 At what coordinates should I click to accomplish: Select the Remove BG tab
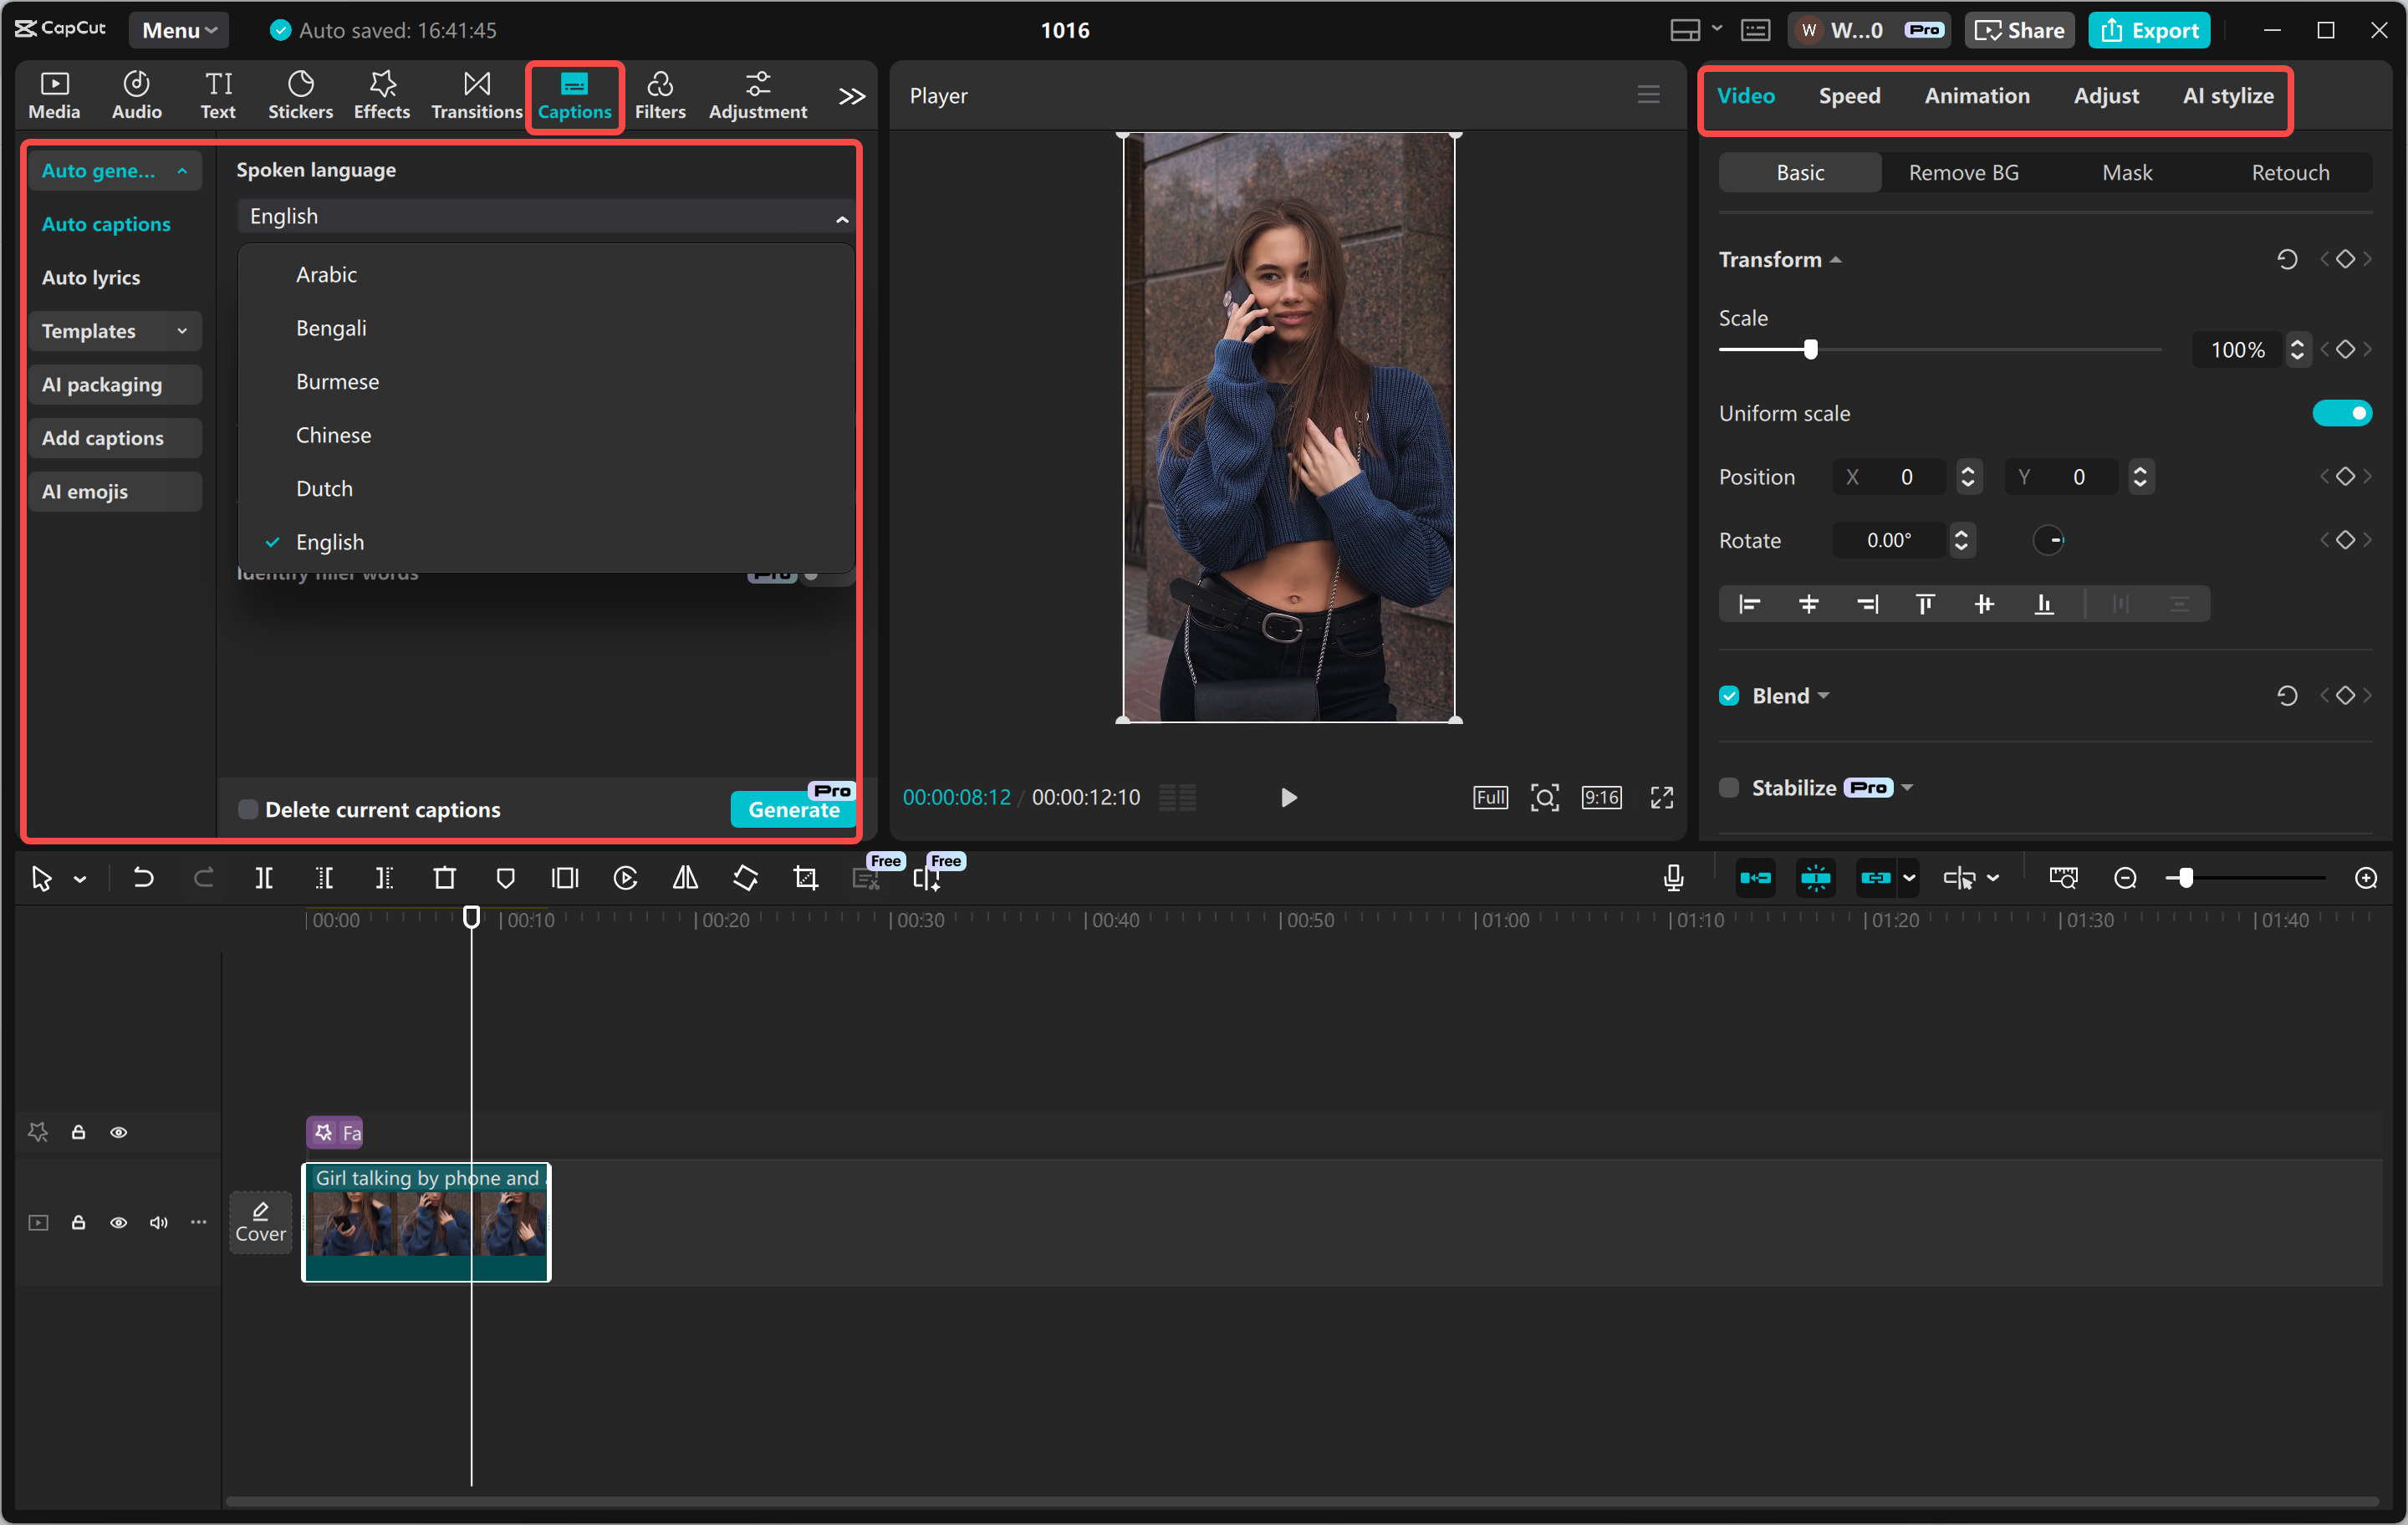1963,173
